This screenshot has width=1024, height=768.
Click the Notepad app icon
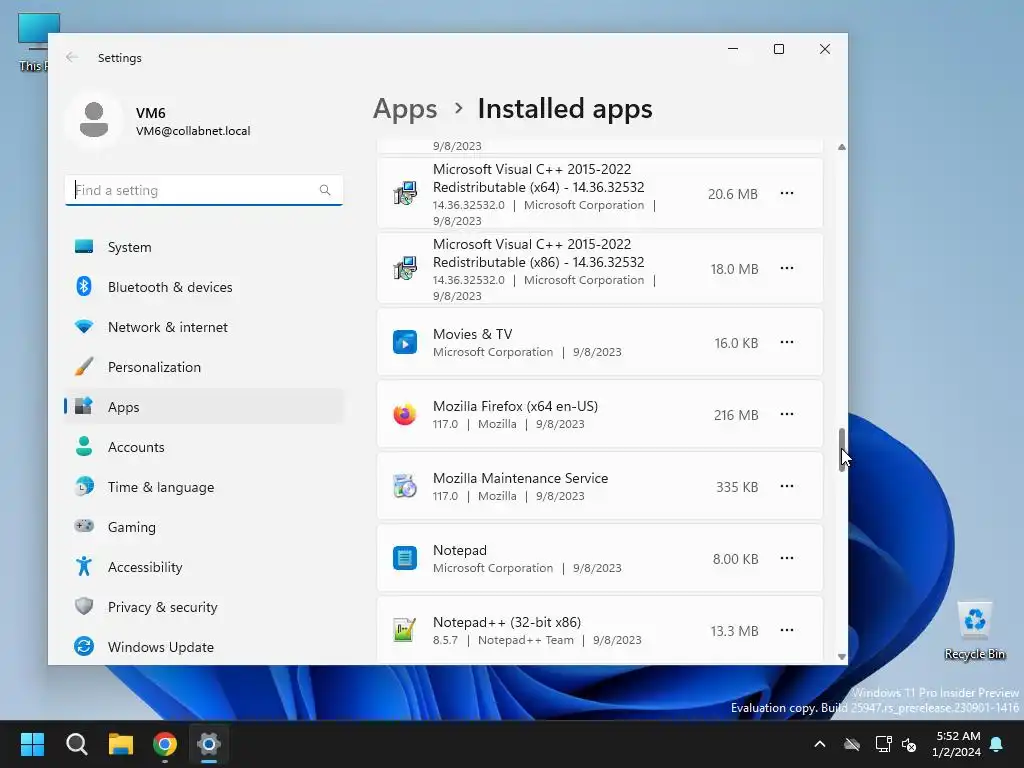405,558
